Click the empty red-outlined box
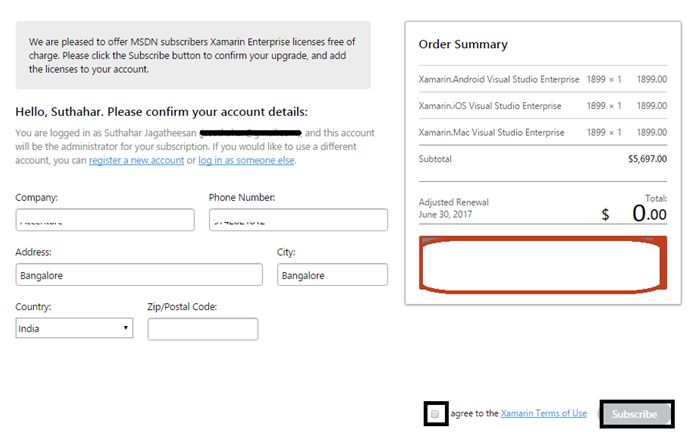Screen dimensions: 700x432 coord(540,265)
